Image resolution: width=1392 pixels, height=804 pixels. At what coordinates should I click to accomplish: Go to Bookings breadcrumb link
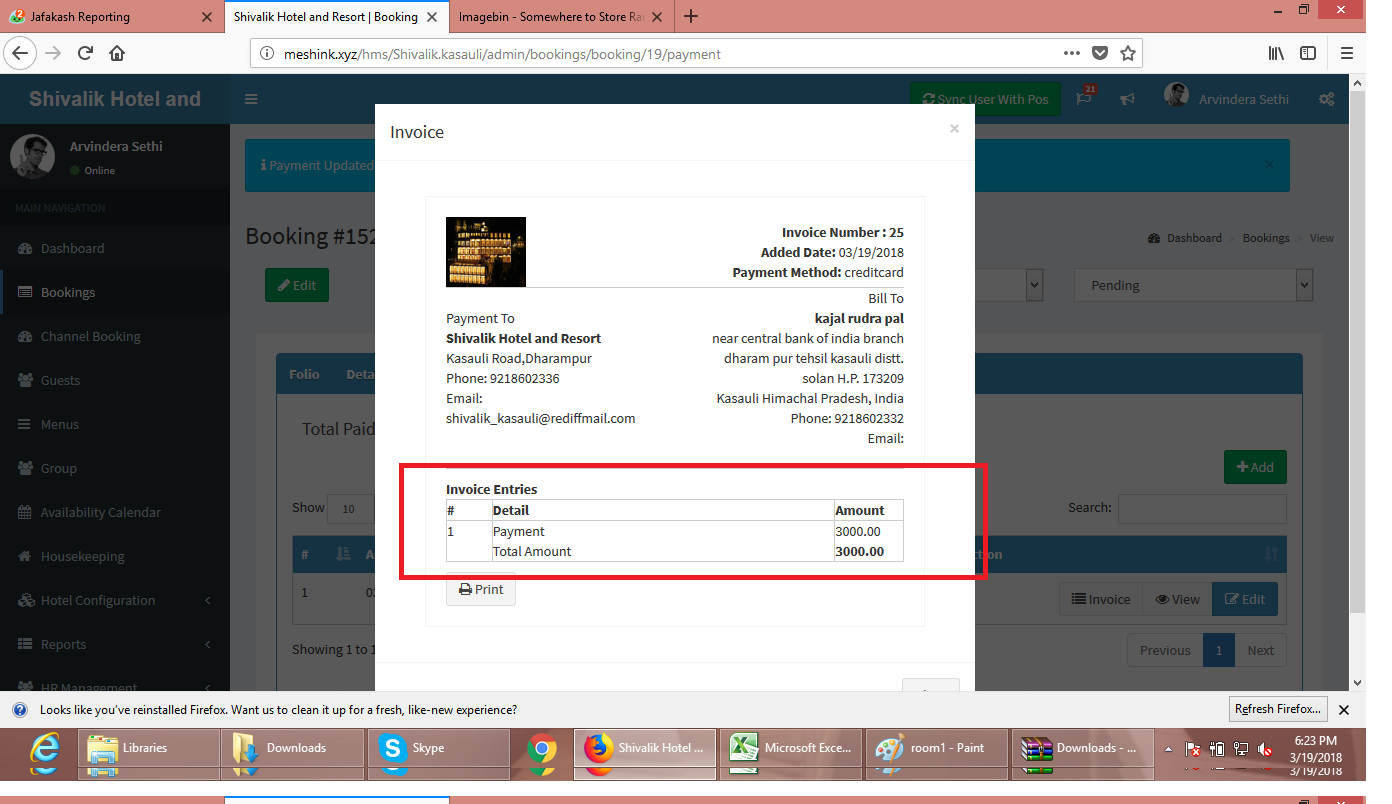[x=1266, y=238]
